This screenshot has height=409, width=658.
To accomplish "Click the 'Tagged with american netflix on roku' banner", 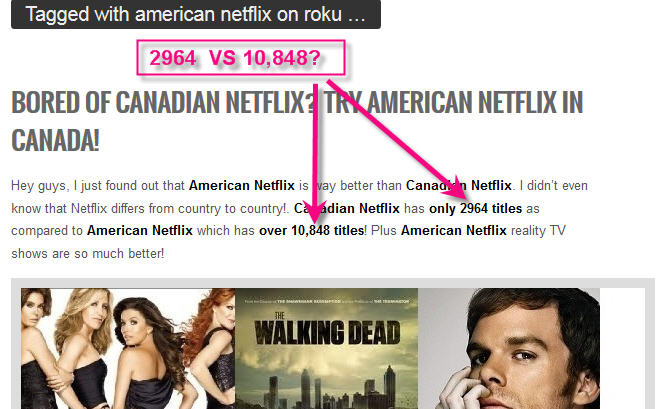I will coord(196,14).
